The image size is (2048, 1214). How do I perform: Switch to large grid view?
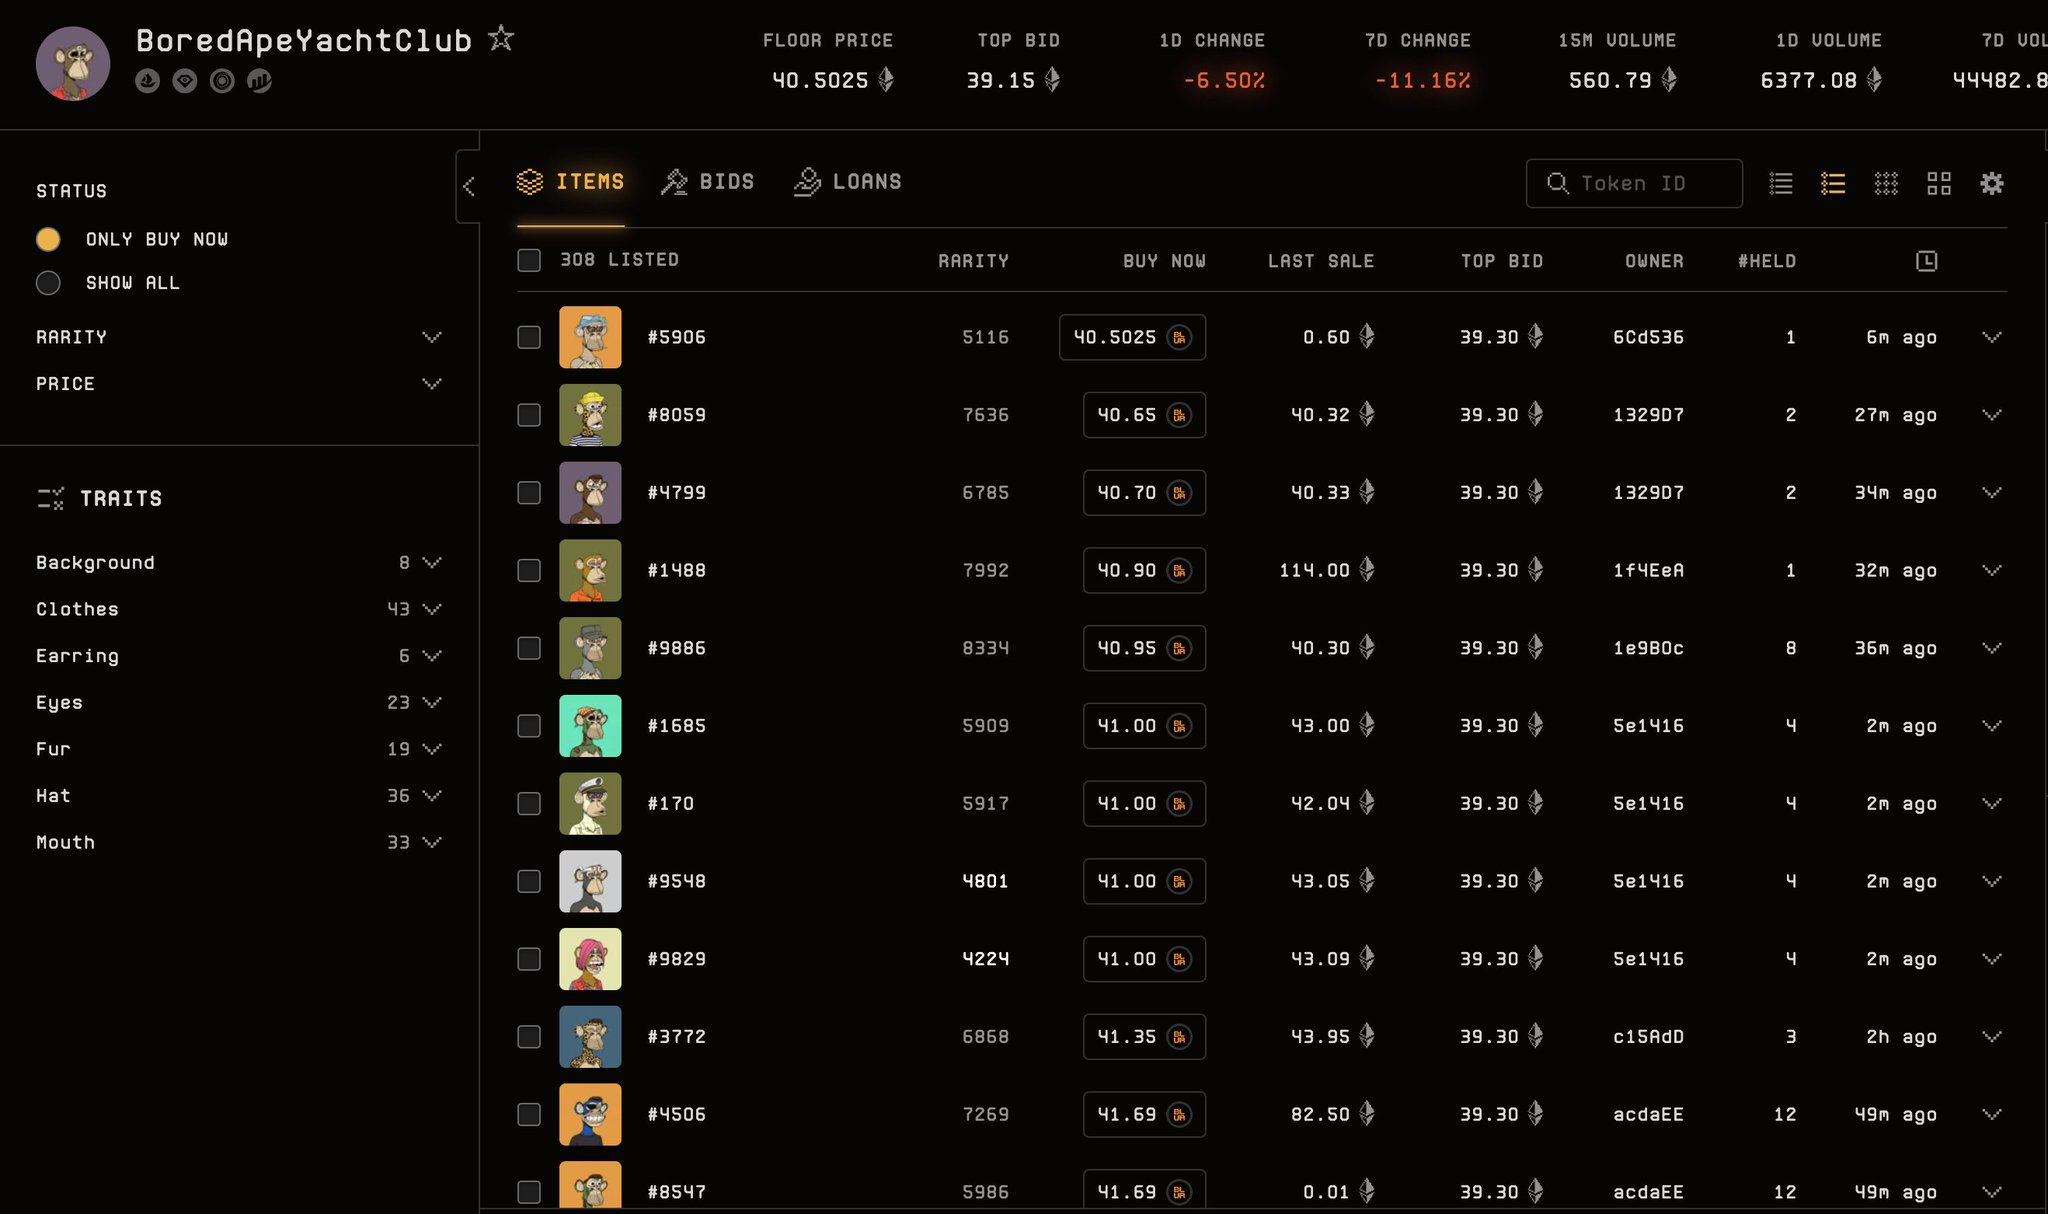1939,183
